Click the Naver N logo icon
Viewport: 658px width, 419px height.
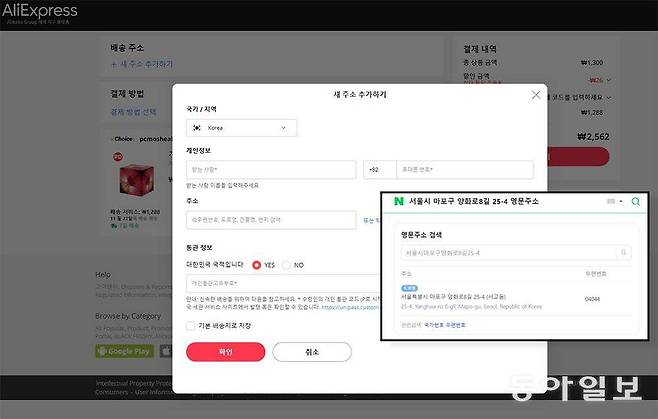coord(399,202)
